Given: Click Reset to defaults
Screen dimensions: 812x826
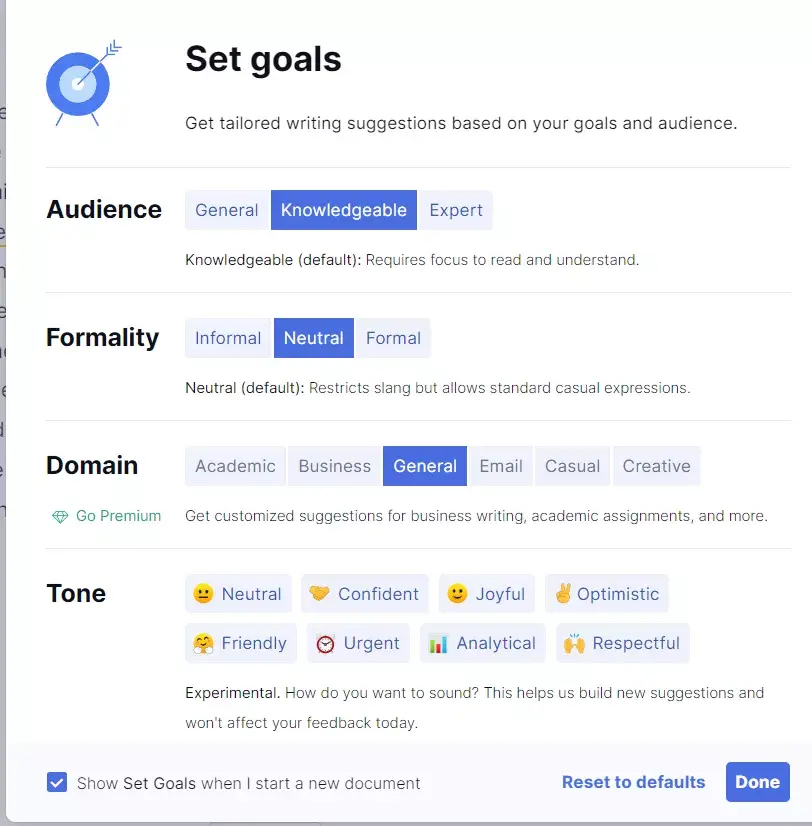Looking at the screenshot, I should (633, 782).
